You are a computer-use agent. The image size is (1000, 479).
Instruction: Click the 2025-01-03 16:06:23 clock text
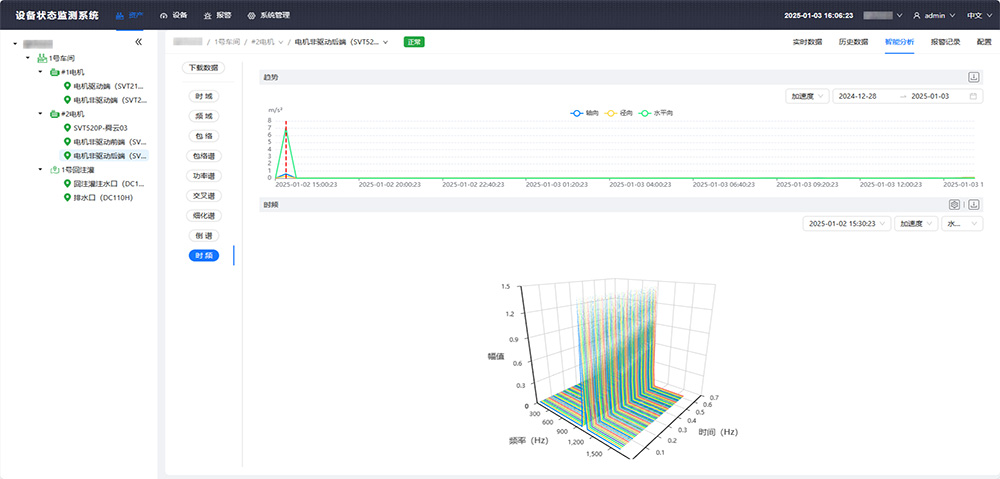click(818, 15)
